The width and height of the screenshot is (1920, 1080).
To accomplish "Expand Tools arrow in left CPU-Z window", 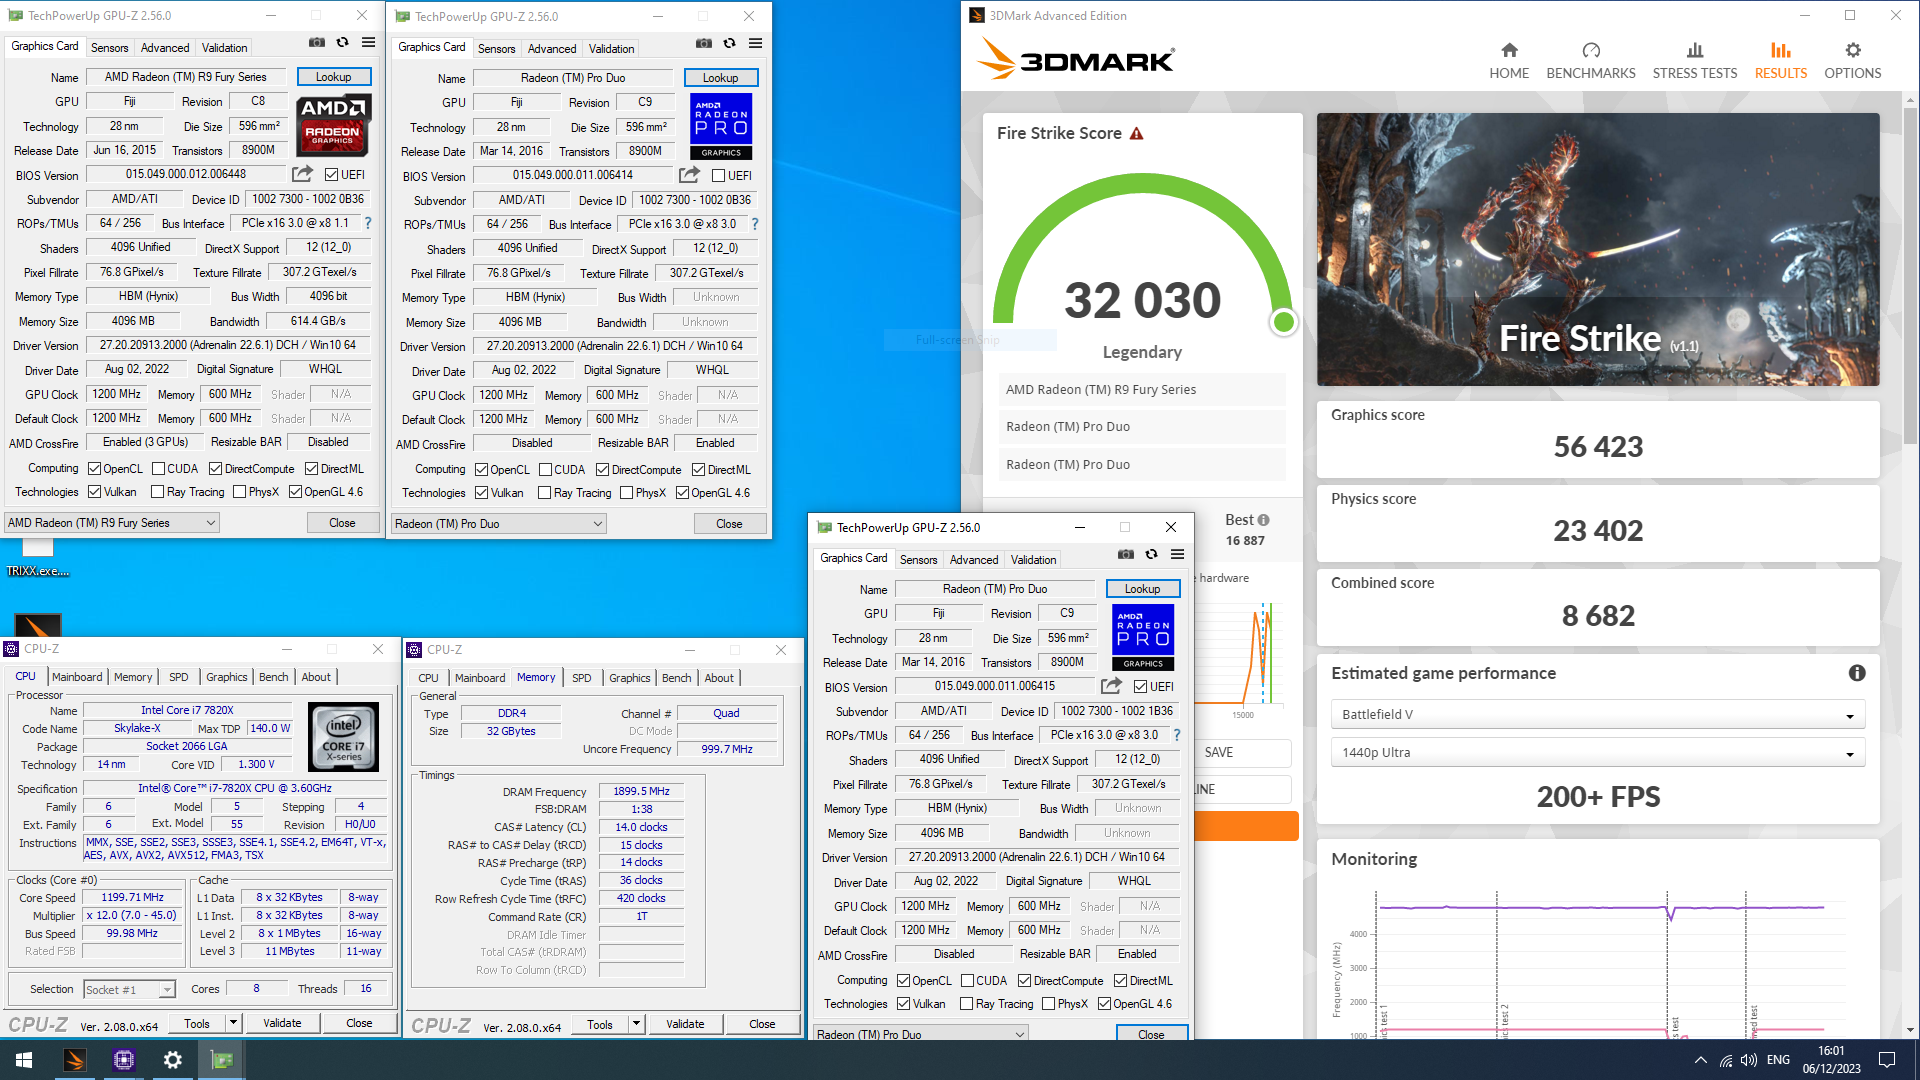I will [x=233, y=1023].
